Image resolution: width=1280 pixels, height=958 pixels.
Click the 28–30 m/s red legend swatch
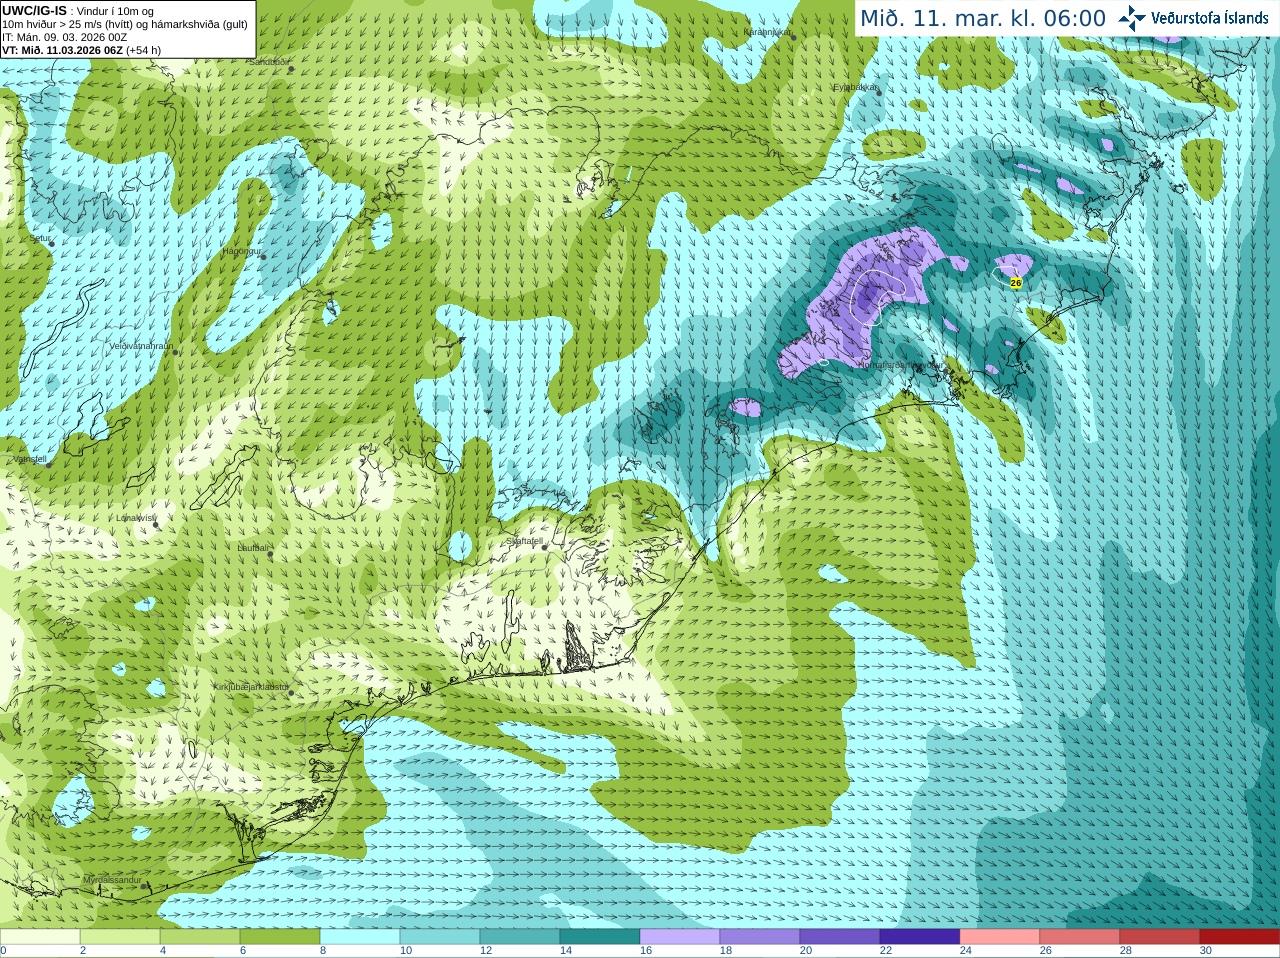[1160, 937]
